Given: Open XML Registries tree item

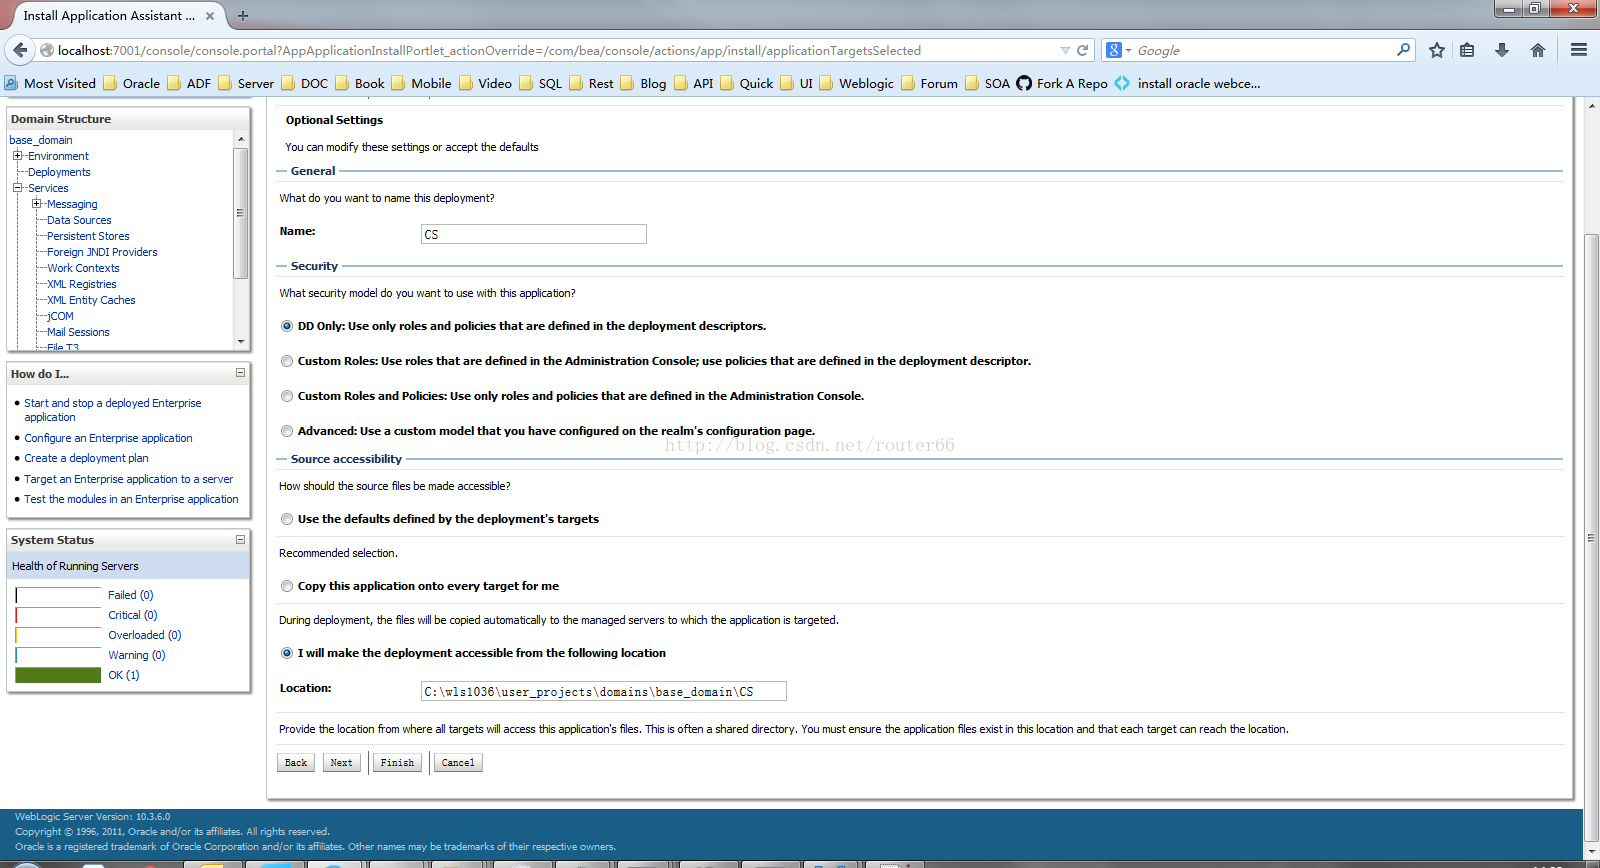Looking at the screenshot, I should [x=81, y=284].
